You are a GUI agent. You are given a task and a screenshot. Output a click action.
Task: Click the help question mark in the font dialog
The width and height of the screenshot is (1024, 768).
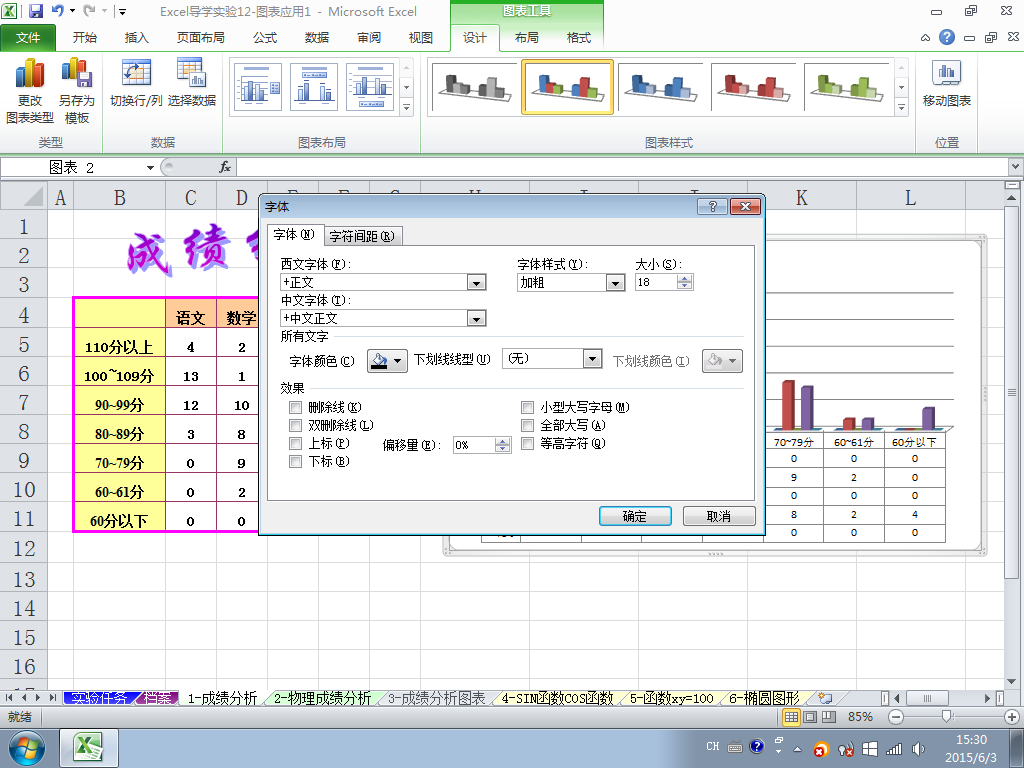[712, 206]
